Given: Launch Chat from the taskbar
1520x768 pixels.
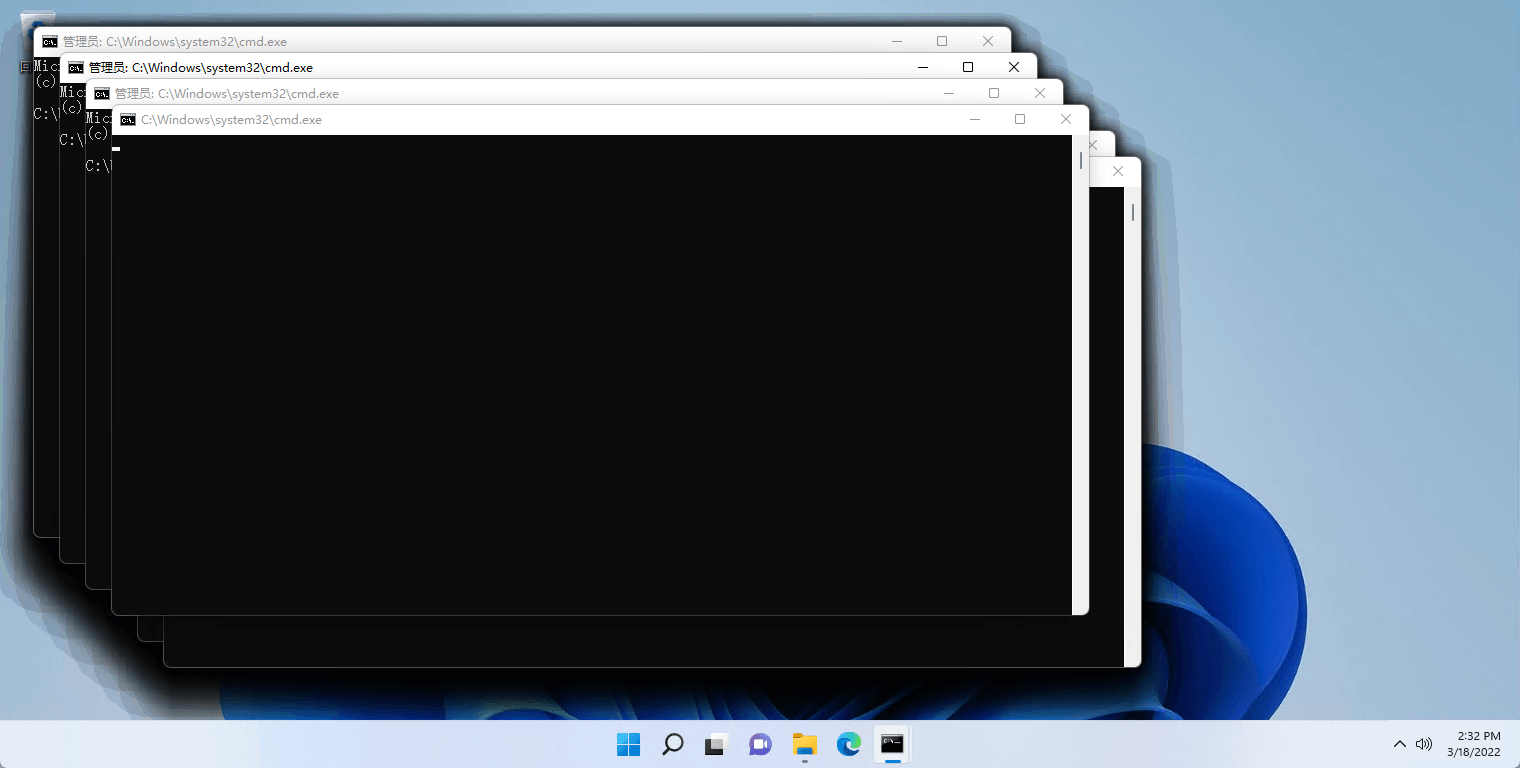Looking at the screenshot, I should point(761,744).
